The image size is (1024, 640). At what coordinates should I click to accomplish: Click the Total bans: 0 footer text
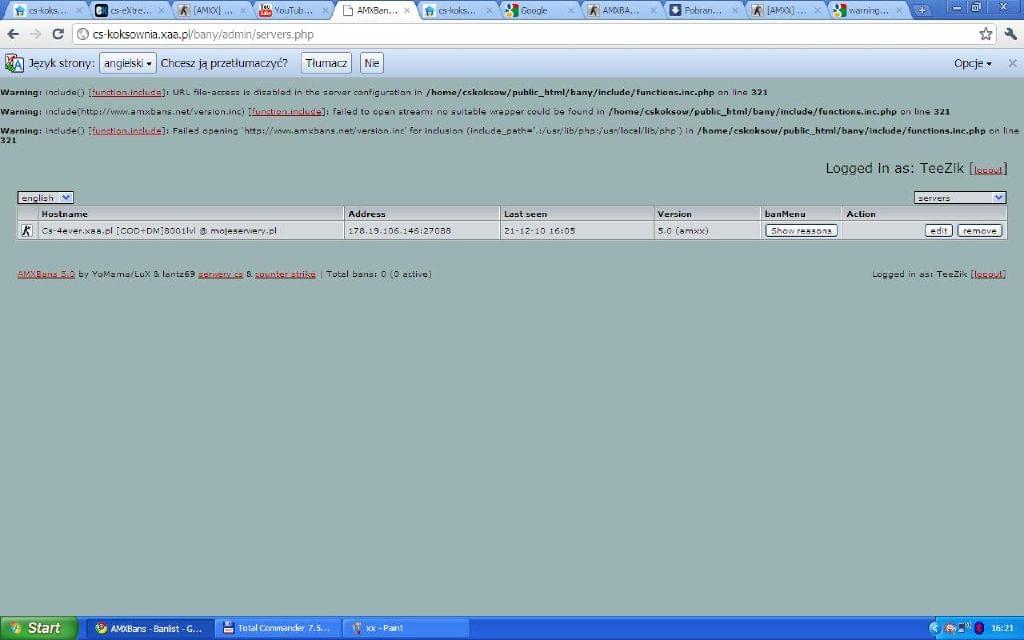[379, 274]
